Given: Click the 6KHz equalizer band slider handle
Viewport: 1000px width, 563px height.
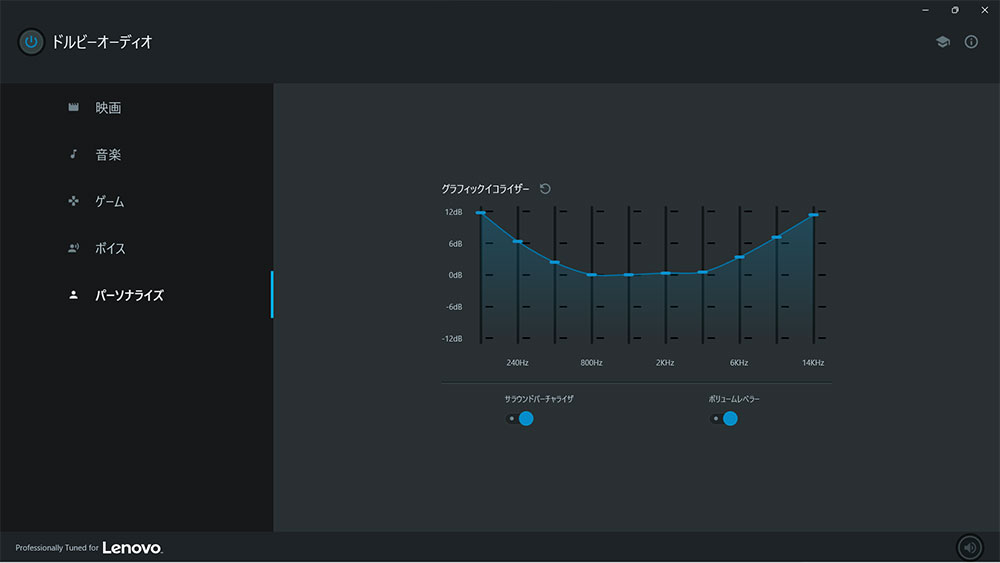Looking at the screenshot, I should pyautogui.click(x=740, y=257).
